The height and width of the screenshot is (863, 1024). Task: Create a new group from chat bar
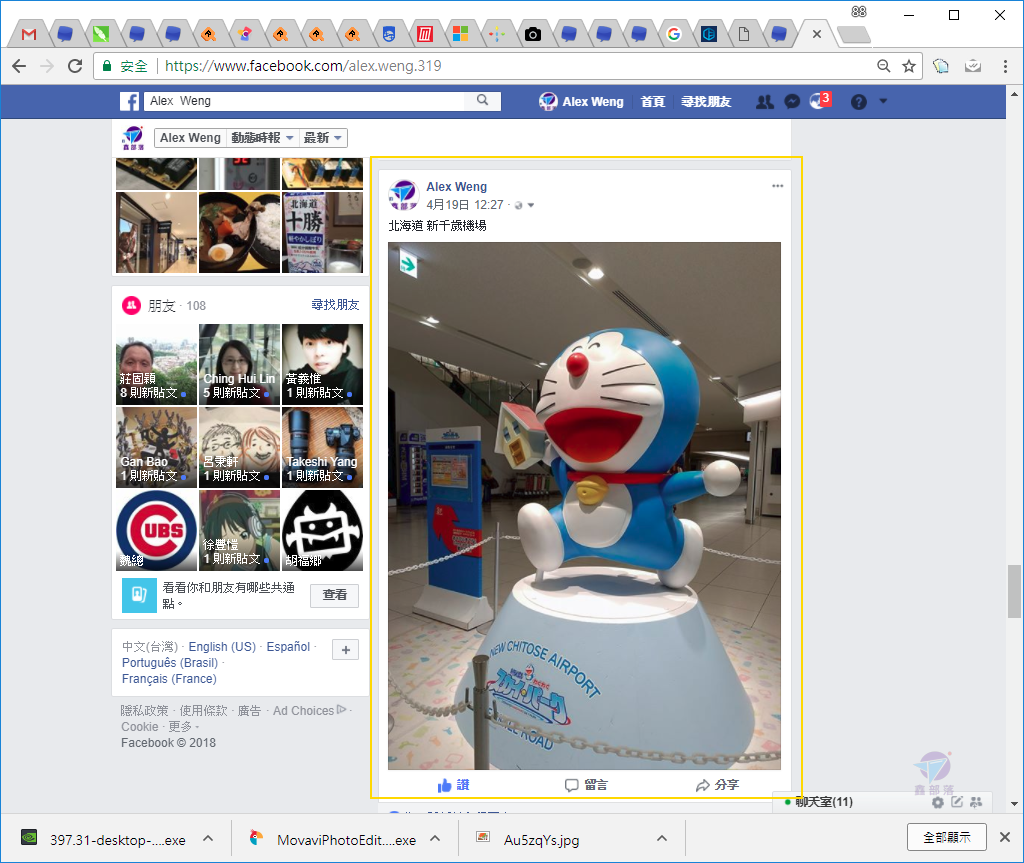tap(976, 802)
